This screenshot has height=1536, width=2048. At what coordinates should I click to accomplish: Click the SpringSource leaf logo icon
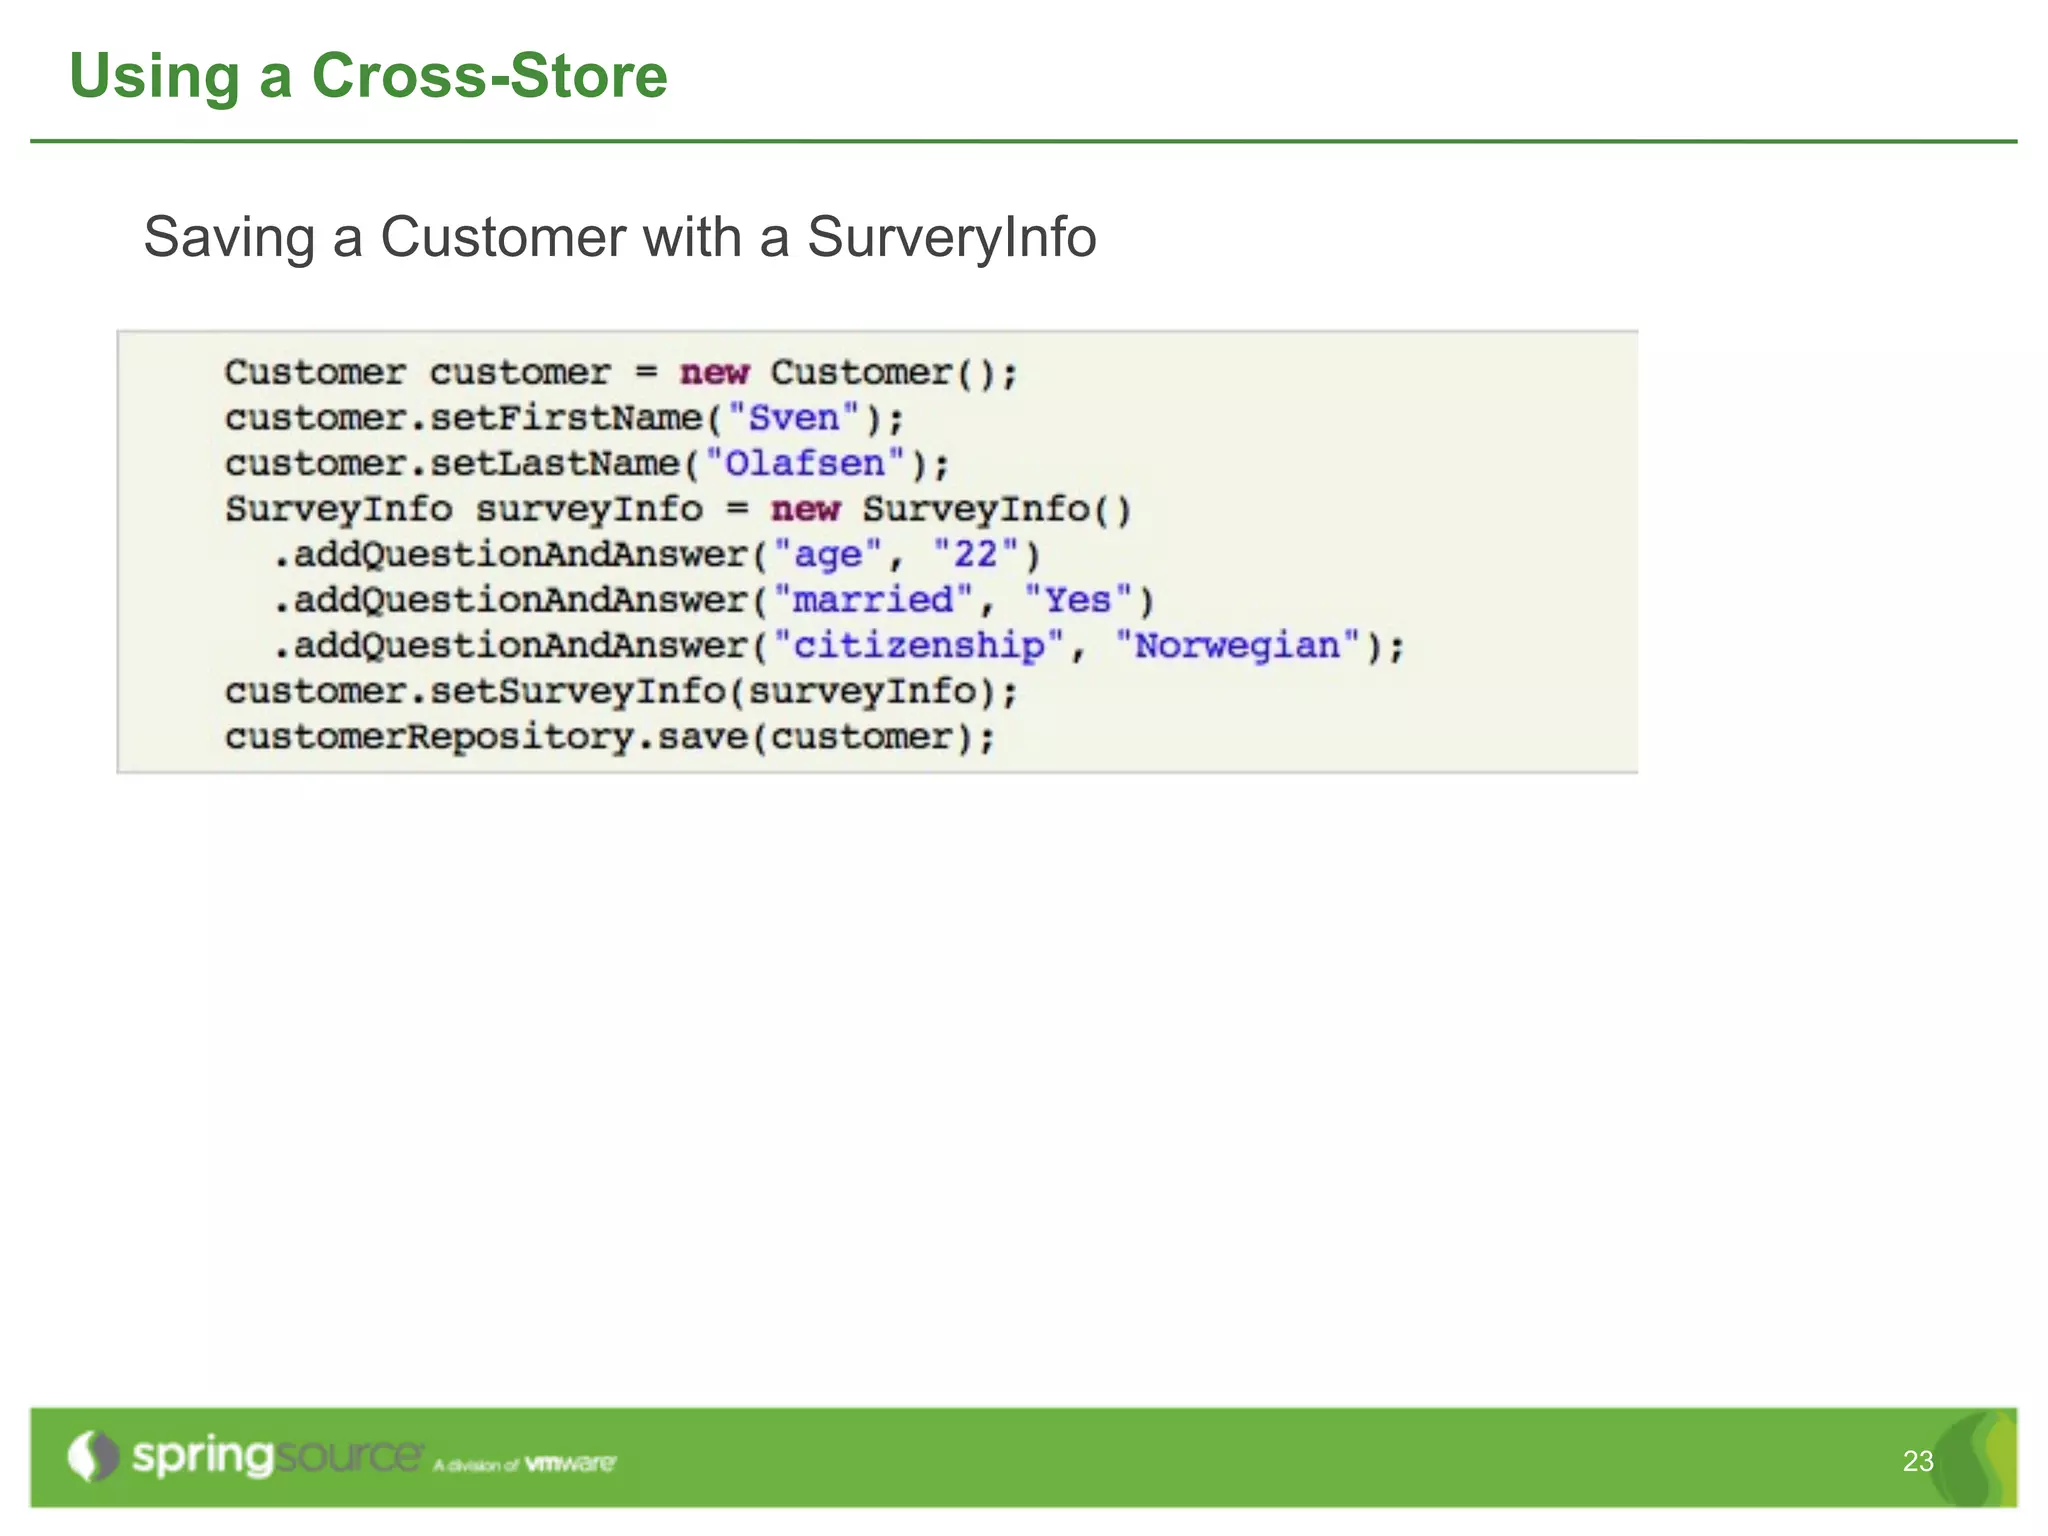[x=93, y=1456]
